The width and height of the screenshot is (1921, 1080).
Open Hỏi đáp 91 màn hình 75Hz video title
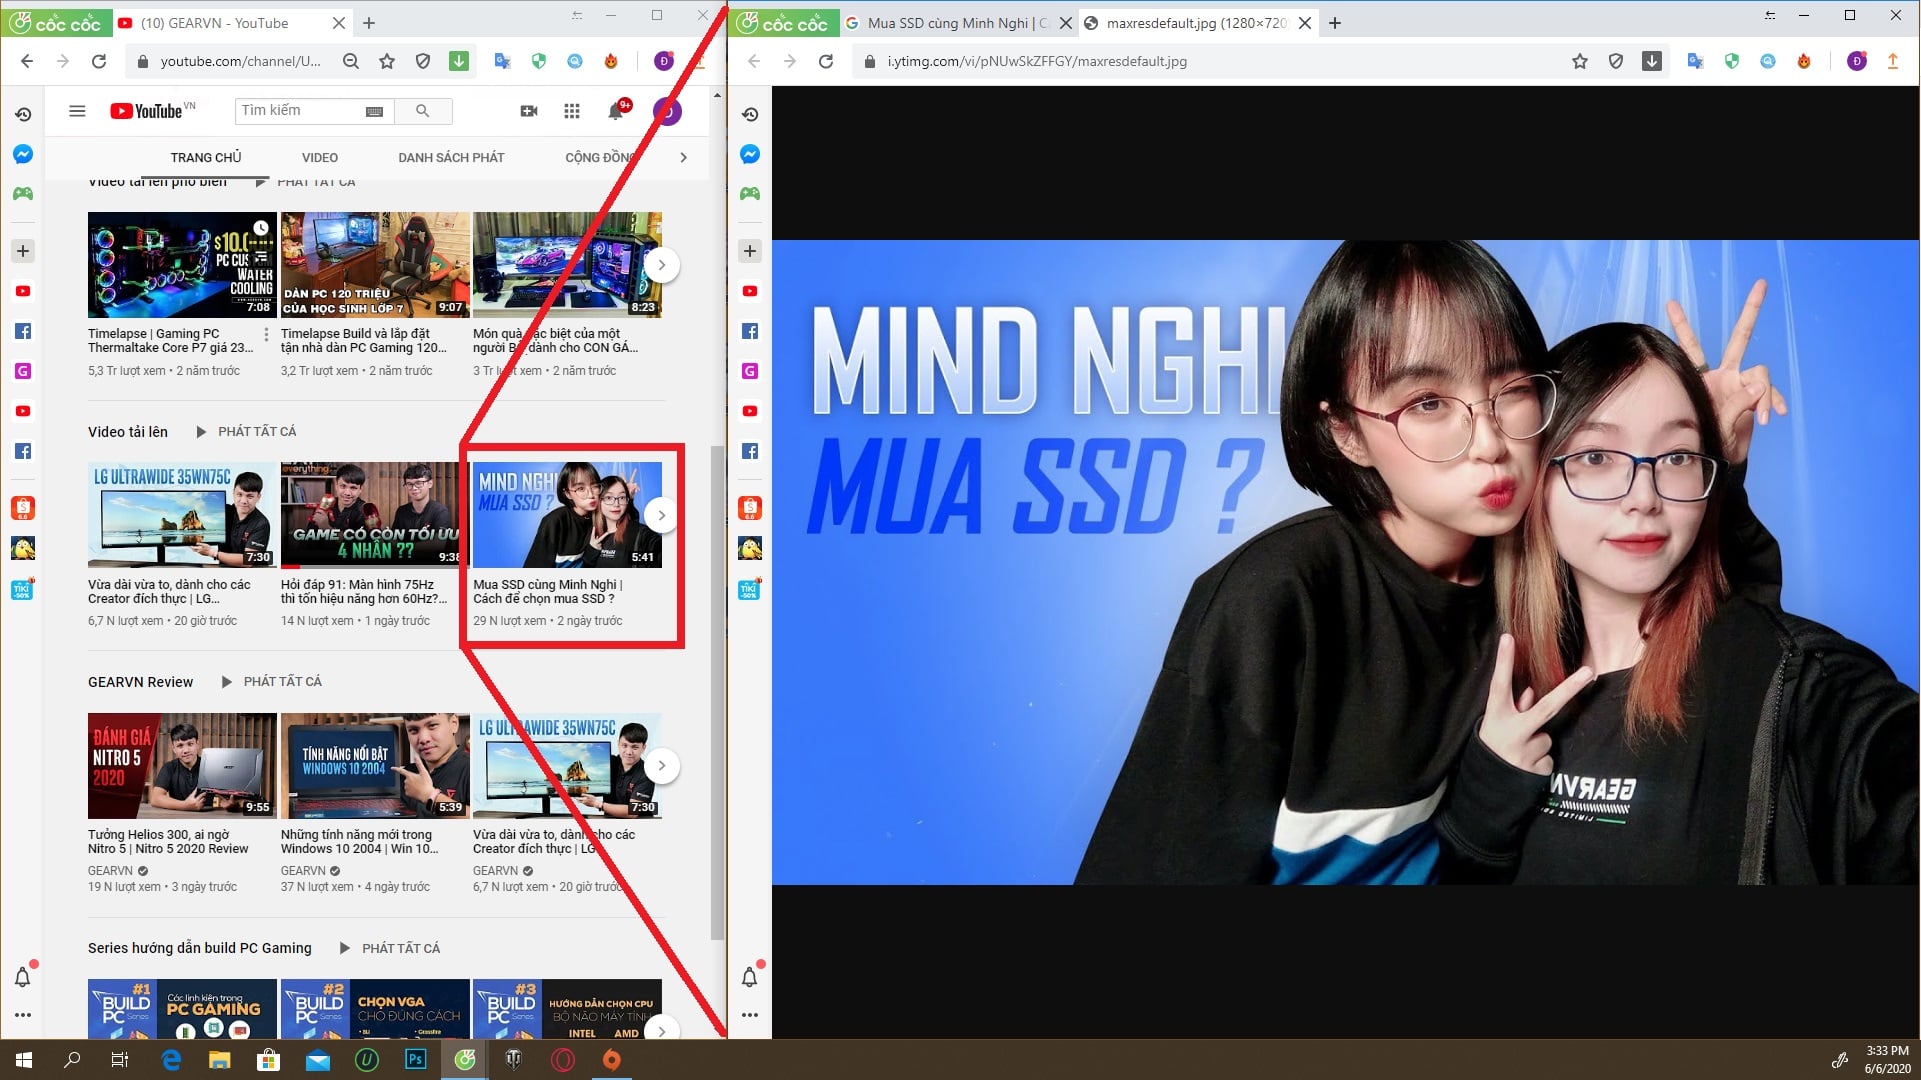363,591
